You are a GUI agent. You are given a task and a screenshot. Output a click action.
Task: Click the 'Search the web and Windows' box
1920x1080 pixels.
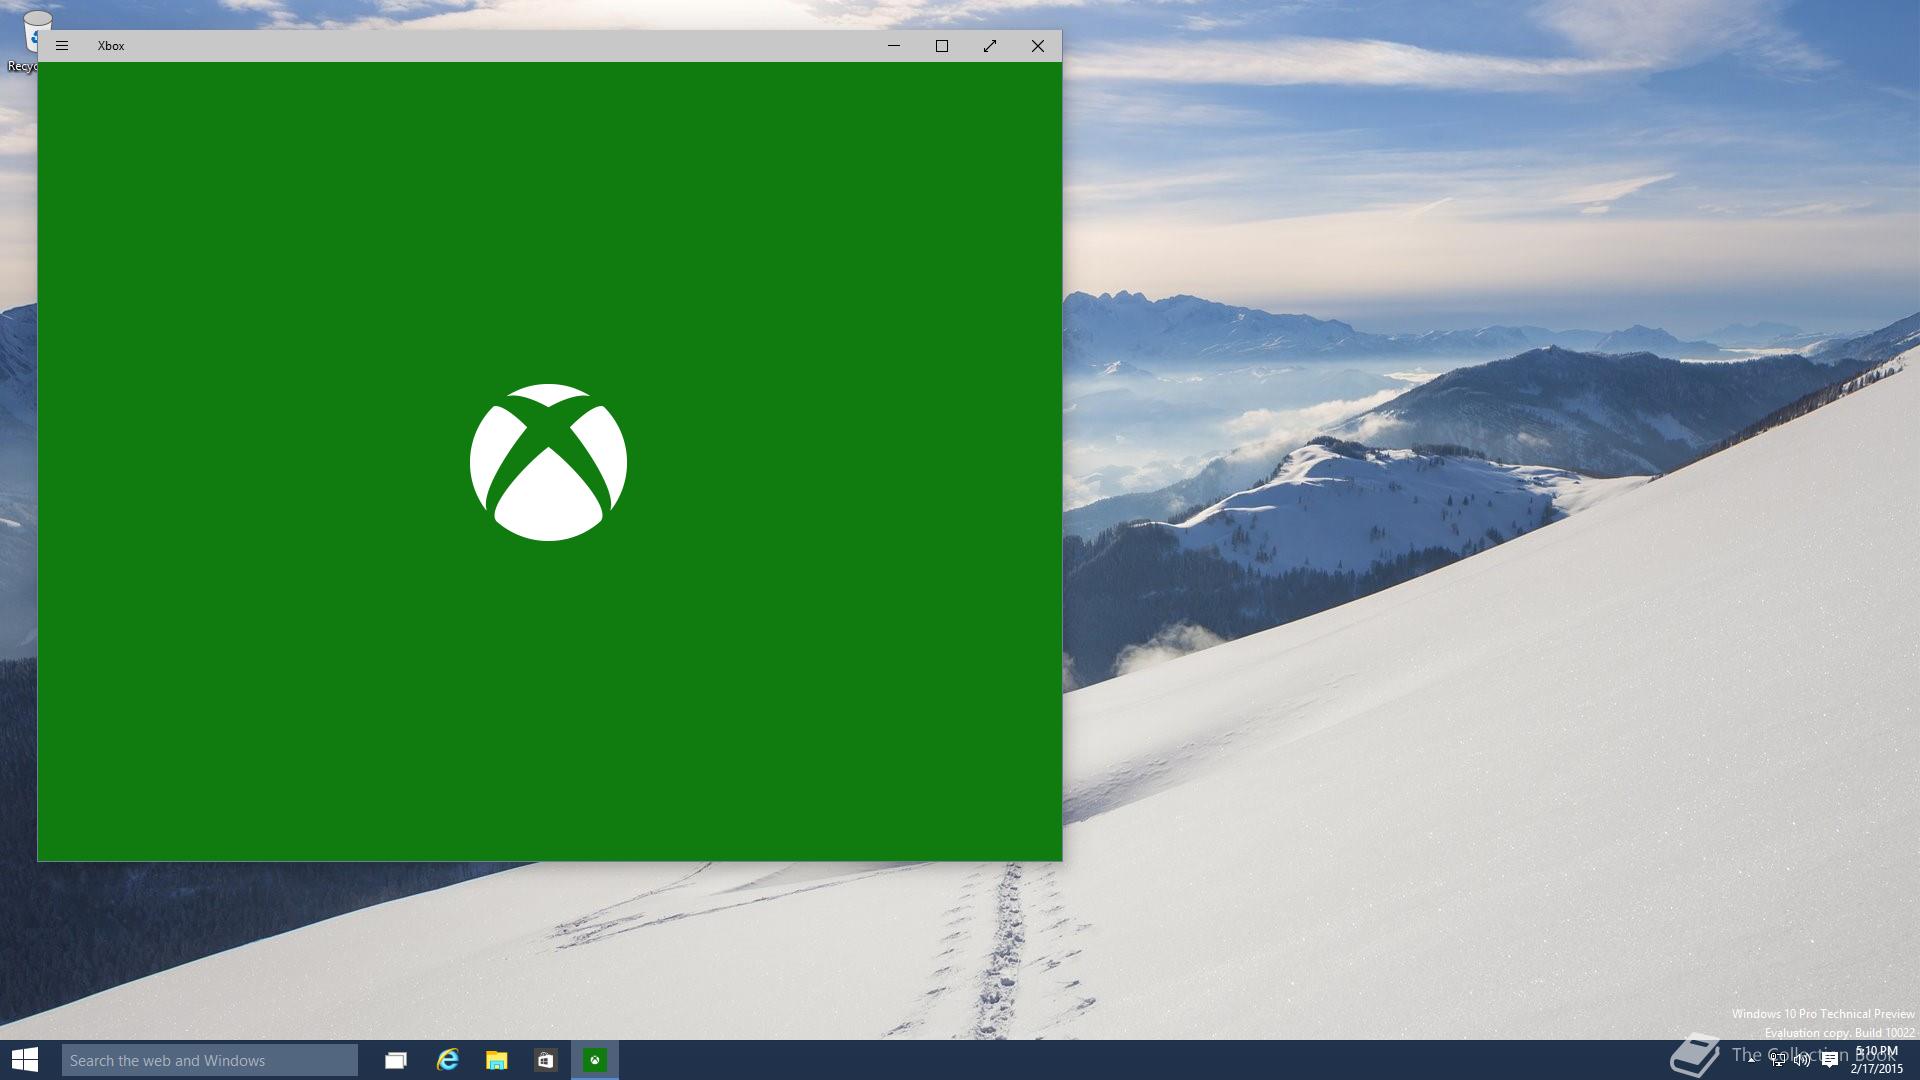210,1060
